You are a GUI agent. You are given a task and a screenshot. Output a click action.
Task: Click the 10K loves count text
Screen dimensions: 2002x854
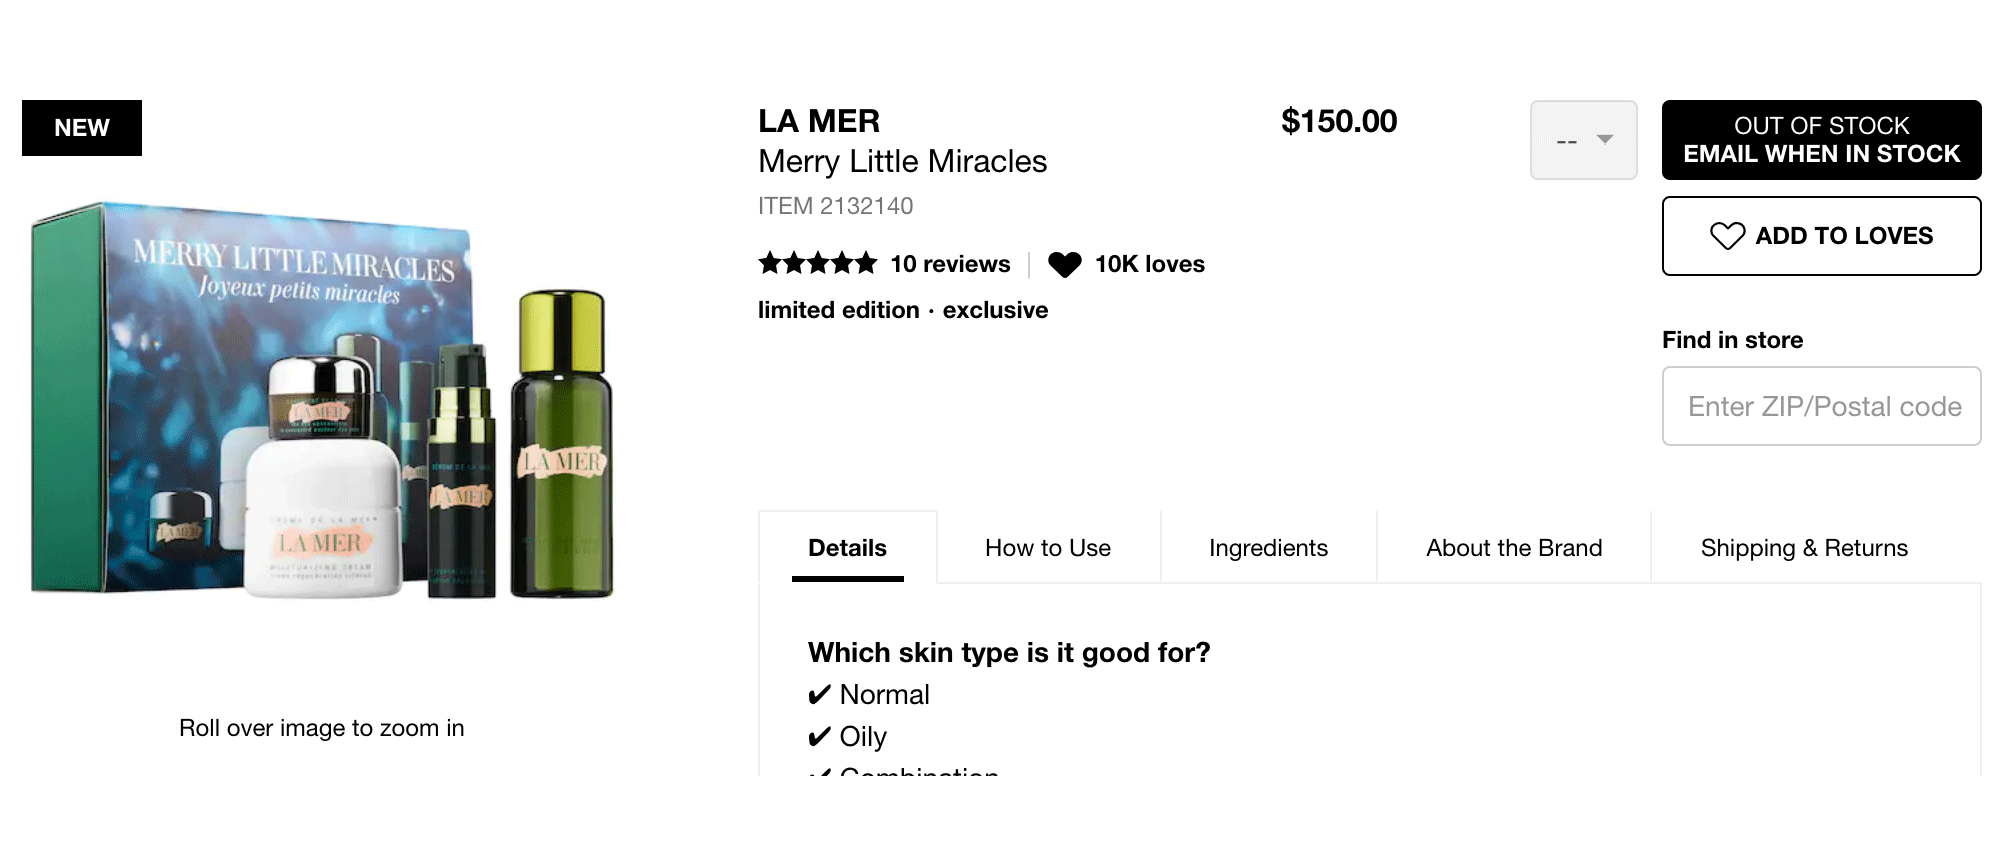pyautogui.click(x=1149, y=264)
